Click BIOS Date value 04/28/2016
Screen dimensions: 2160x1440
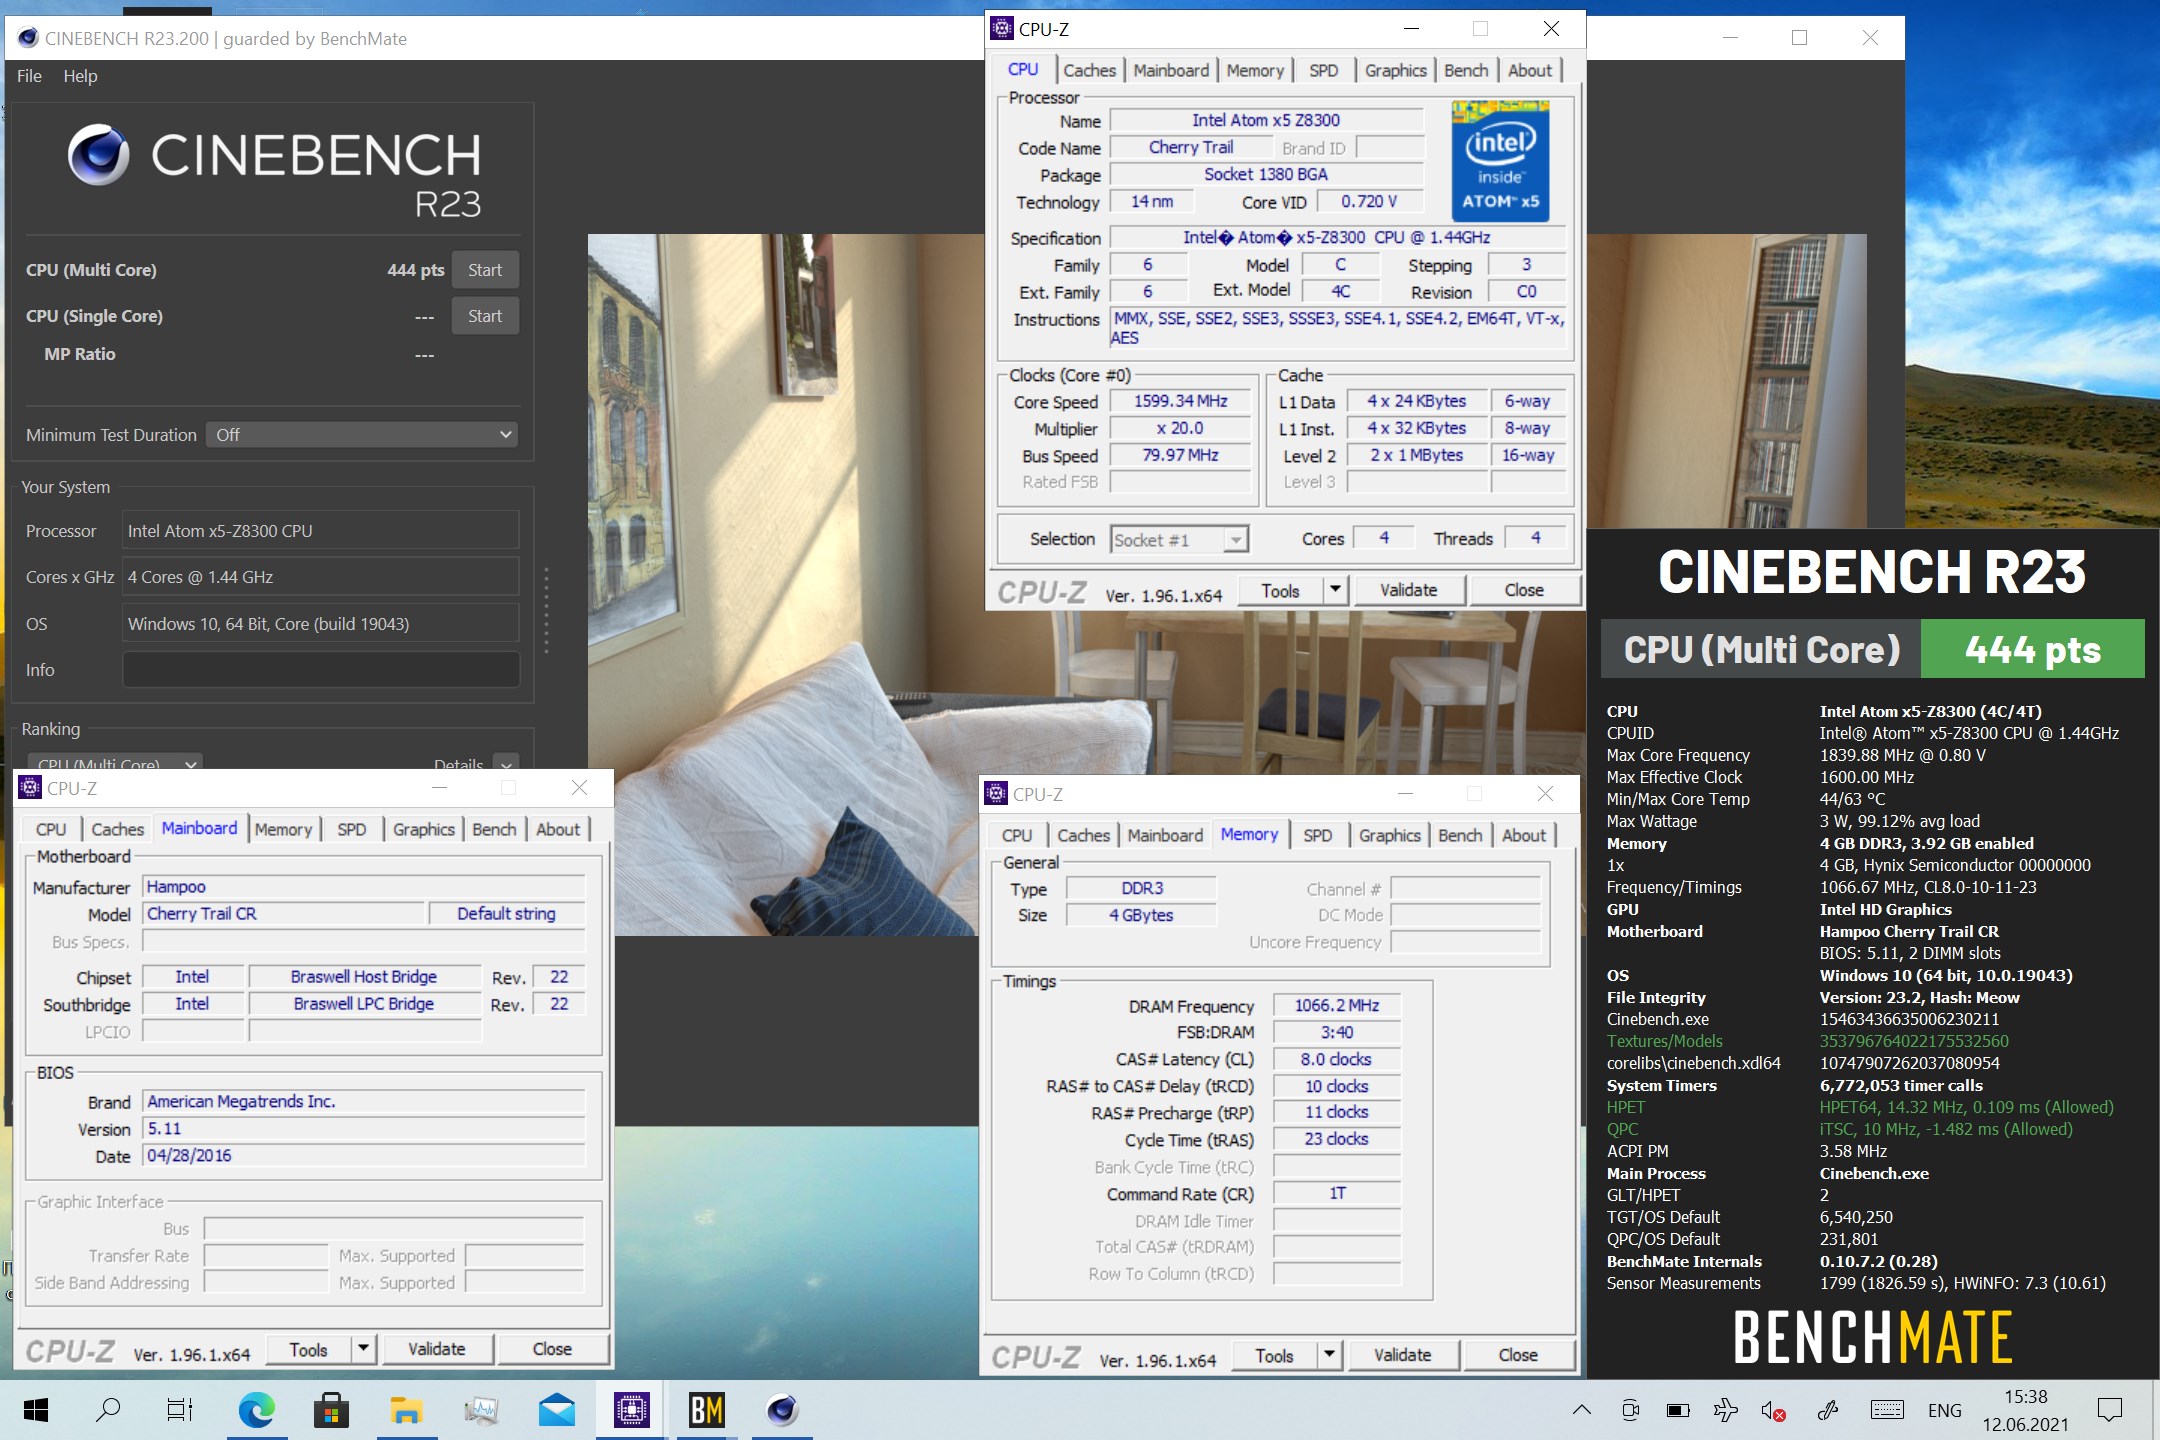[x=364, y=1155]
